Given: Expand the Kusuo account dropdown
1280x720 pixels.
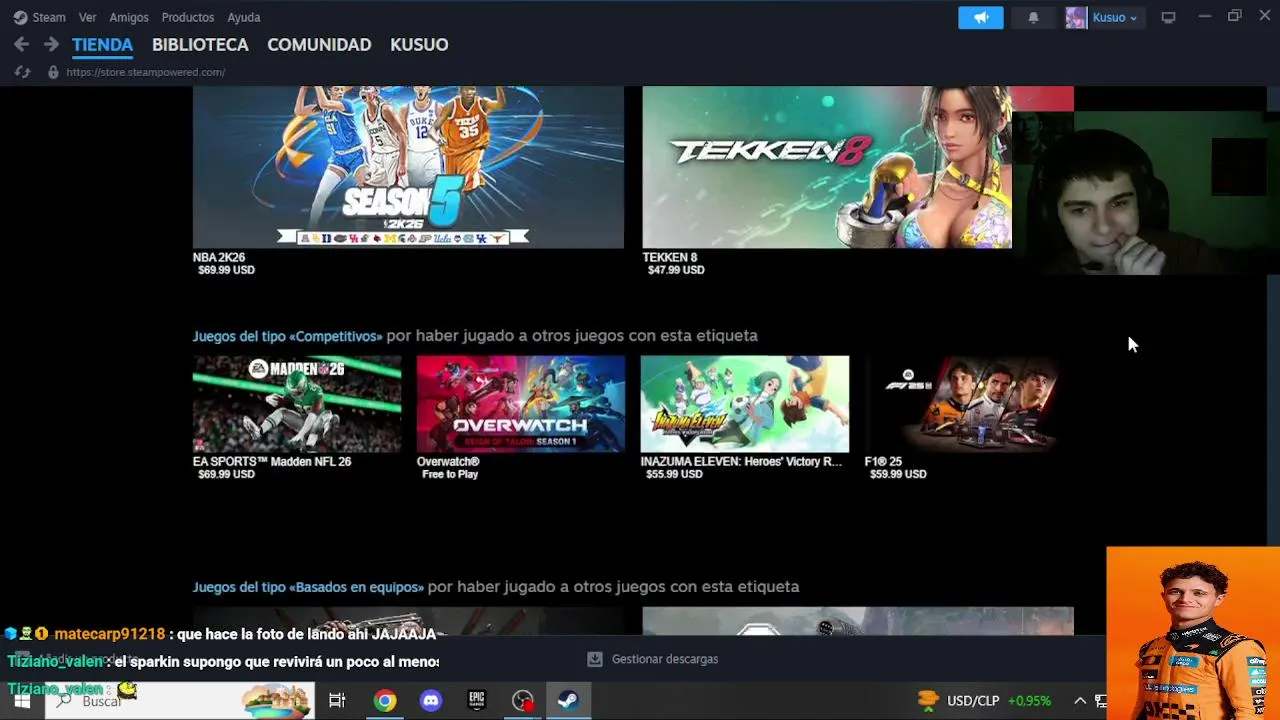Looking at the screenshot, I should (x=1115, y=17).
